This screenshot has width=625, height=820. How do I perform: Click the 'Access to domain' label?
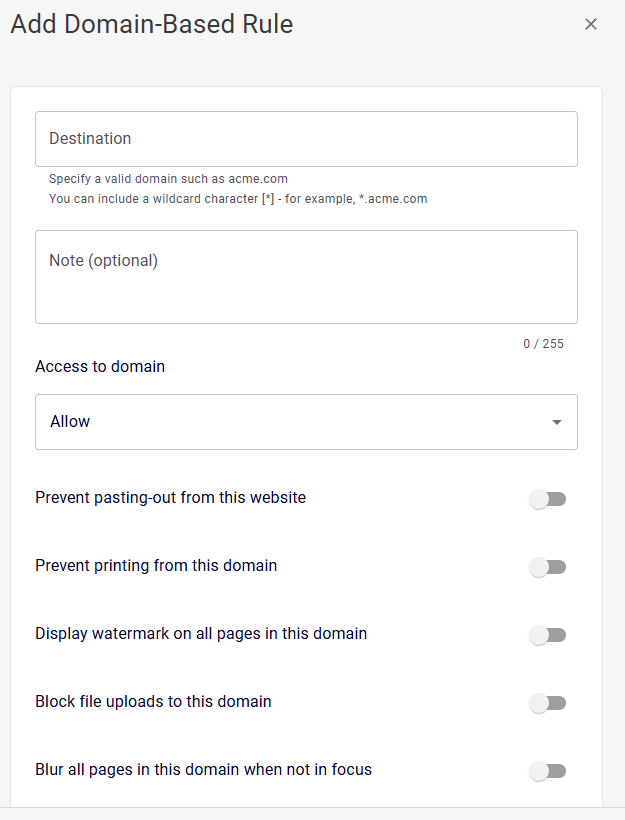point(100,366)
